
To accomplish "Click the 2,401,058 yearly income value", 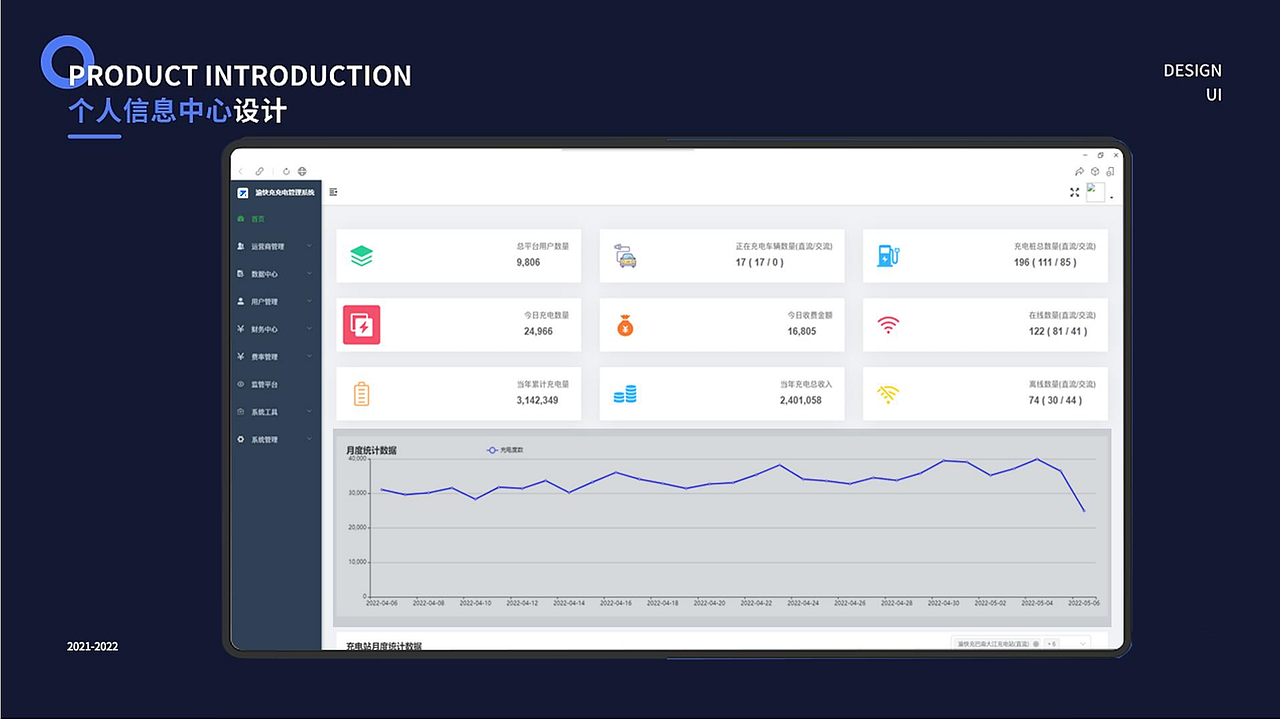I will (801, 400).
